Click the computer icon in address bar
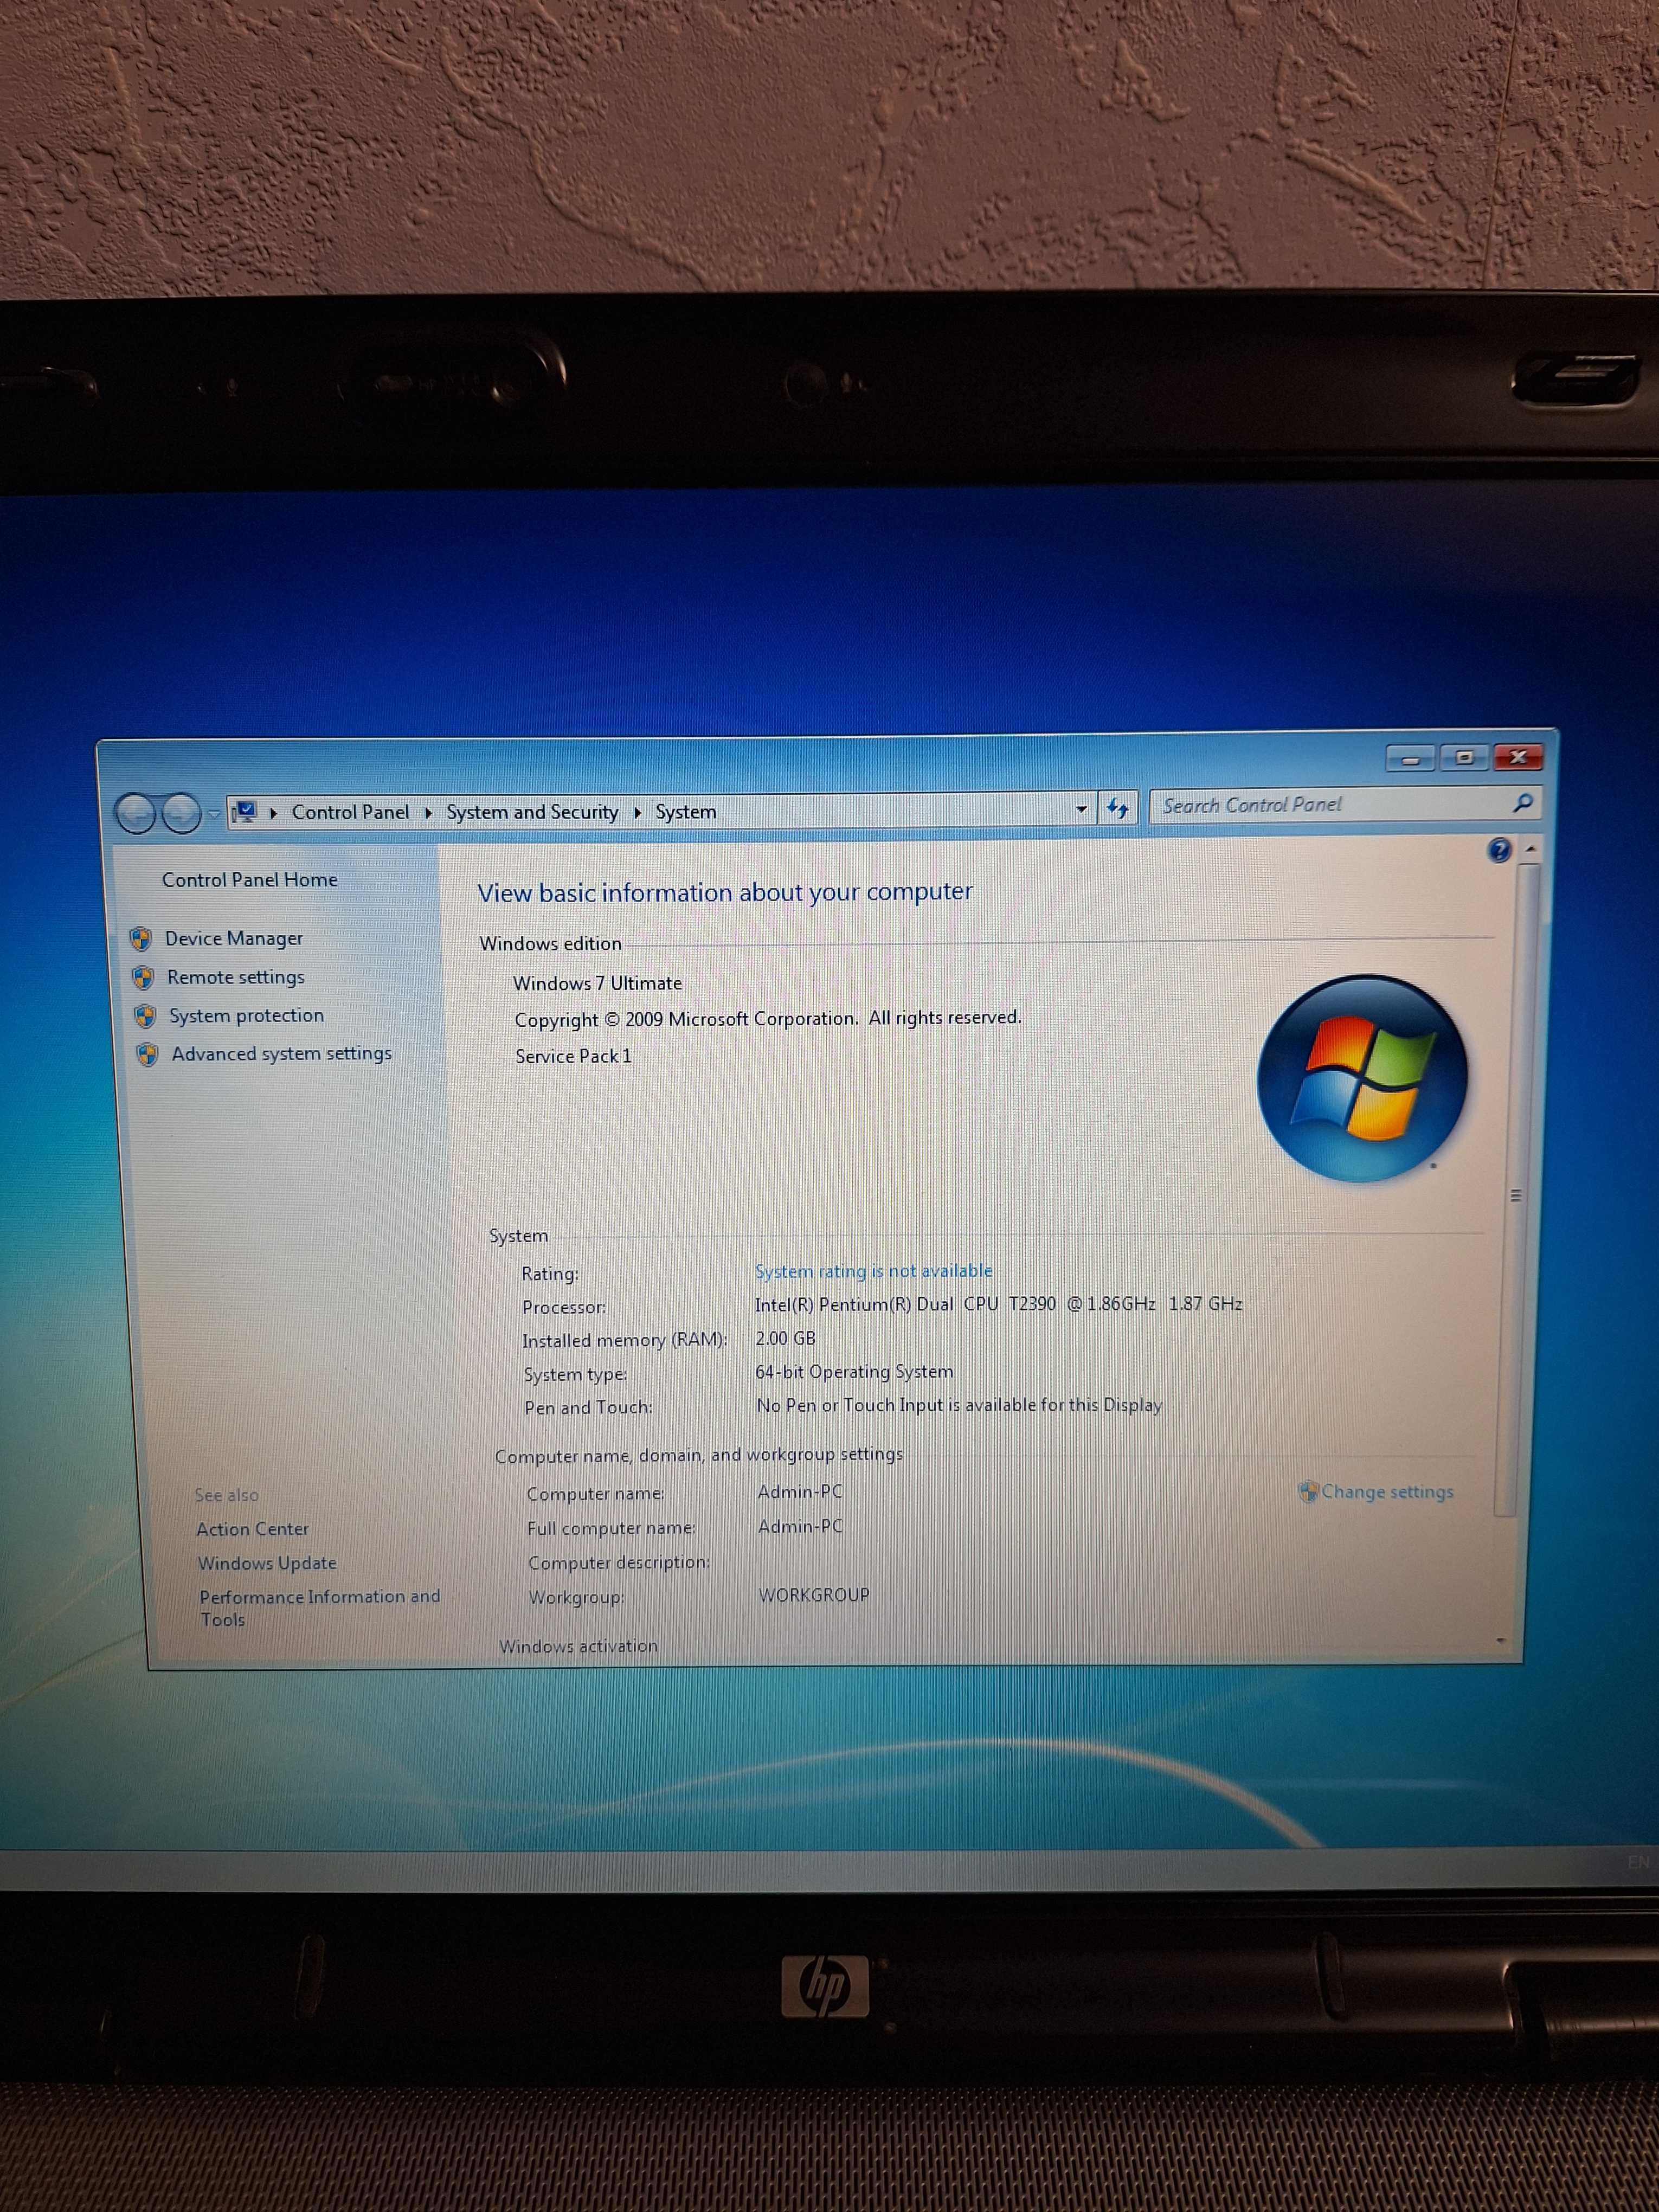1659x2212 pixels. (x=245, y=812)
